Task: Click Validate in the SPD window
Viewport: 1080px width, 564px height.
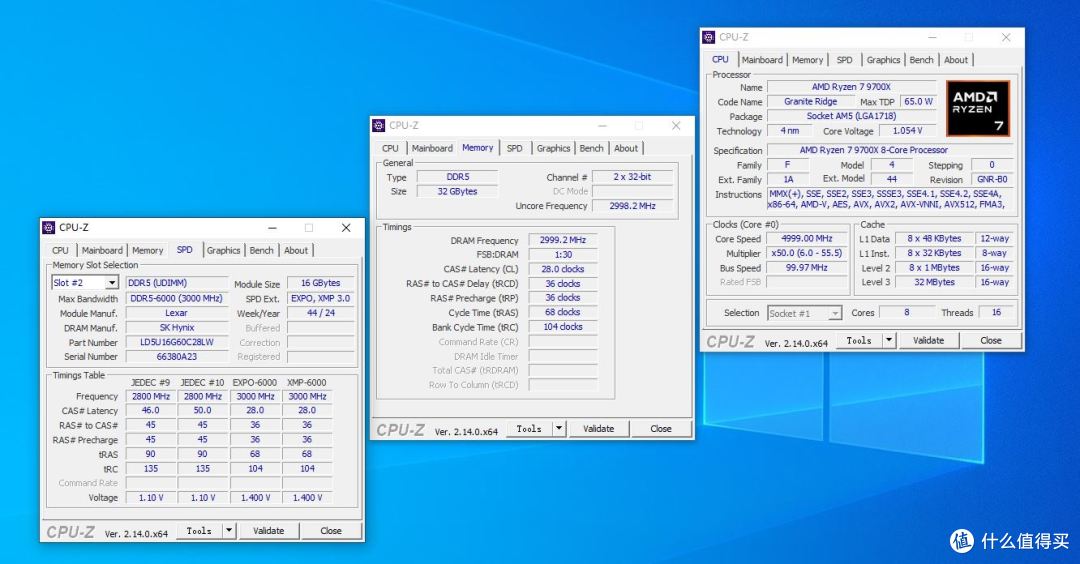Action: 269,530
